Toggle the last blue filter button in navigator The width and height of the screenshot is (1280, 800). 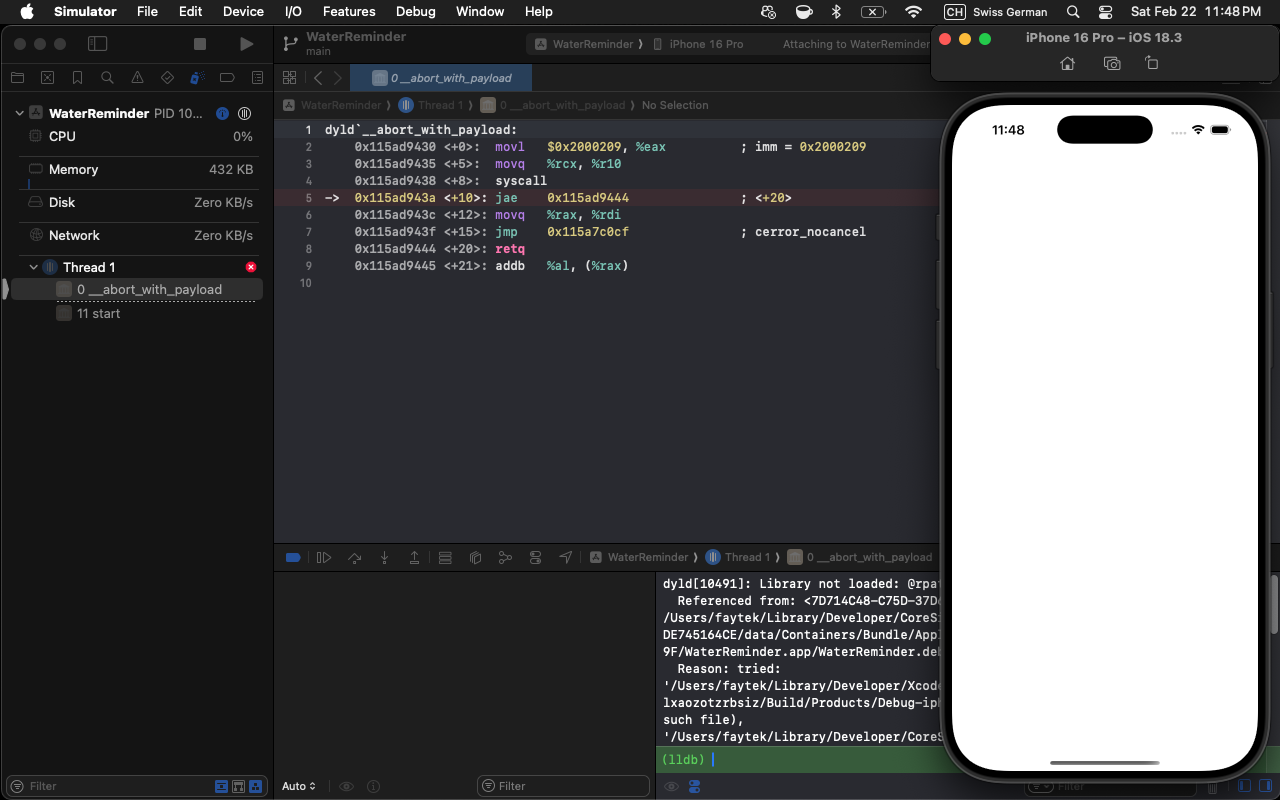(x=256, y=786)
